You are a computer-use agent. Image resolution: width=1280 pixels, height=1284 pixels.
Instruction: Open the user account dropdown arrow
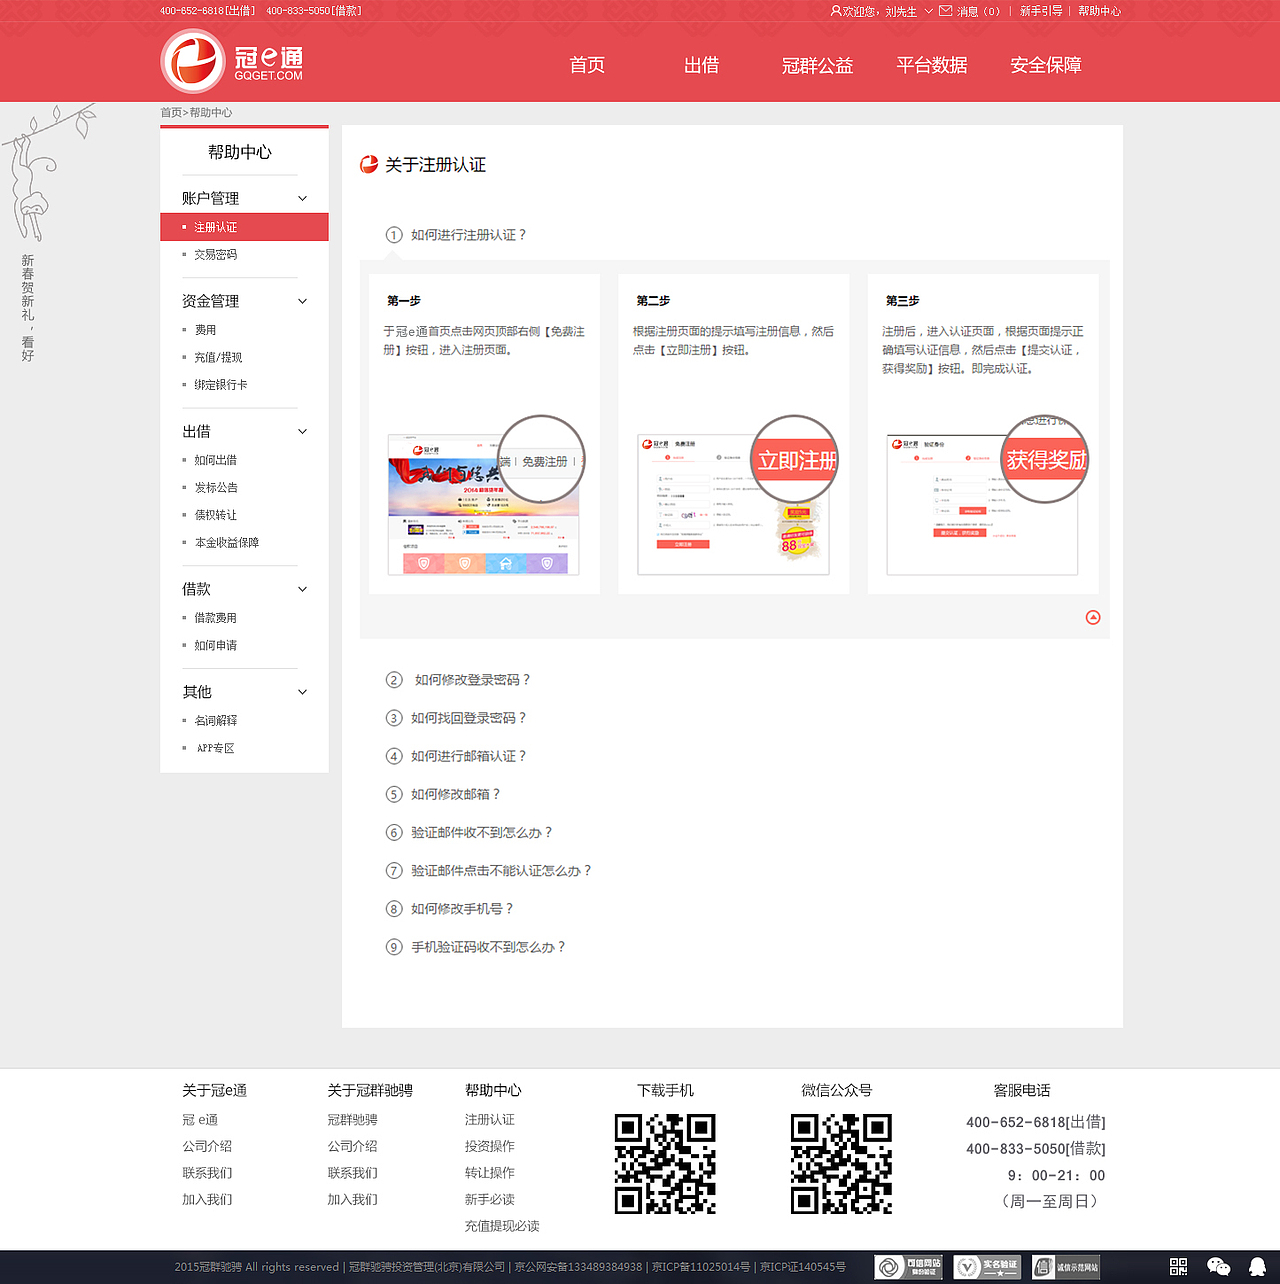click(x=928, y=11)
